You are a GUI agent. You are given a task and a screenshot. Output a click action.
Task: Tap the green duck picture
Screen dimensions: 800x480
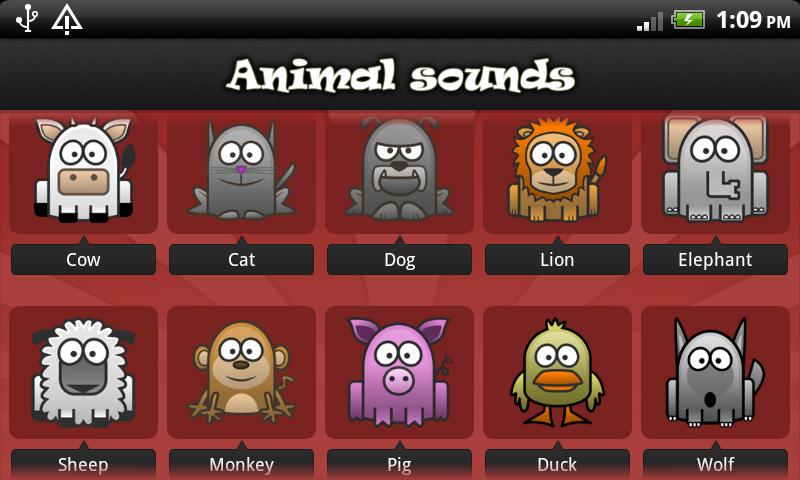click(x=557, y=373)
